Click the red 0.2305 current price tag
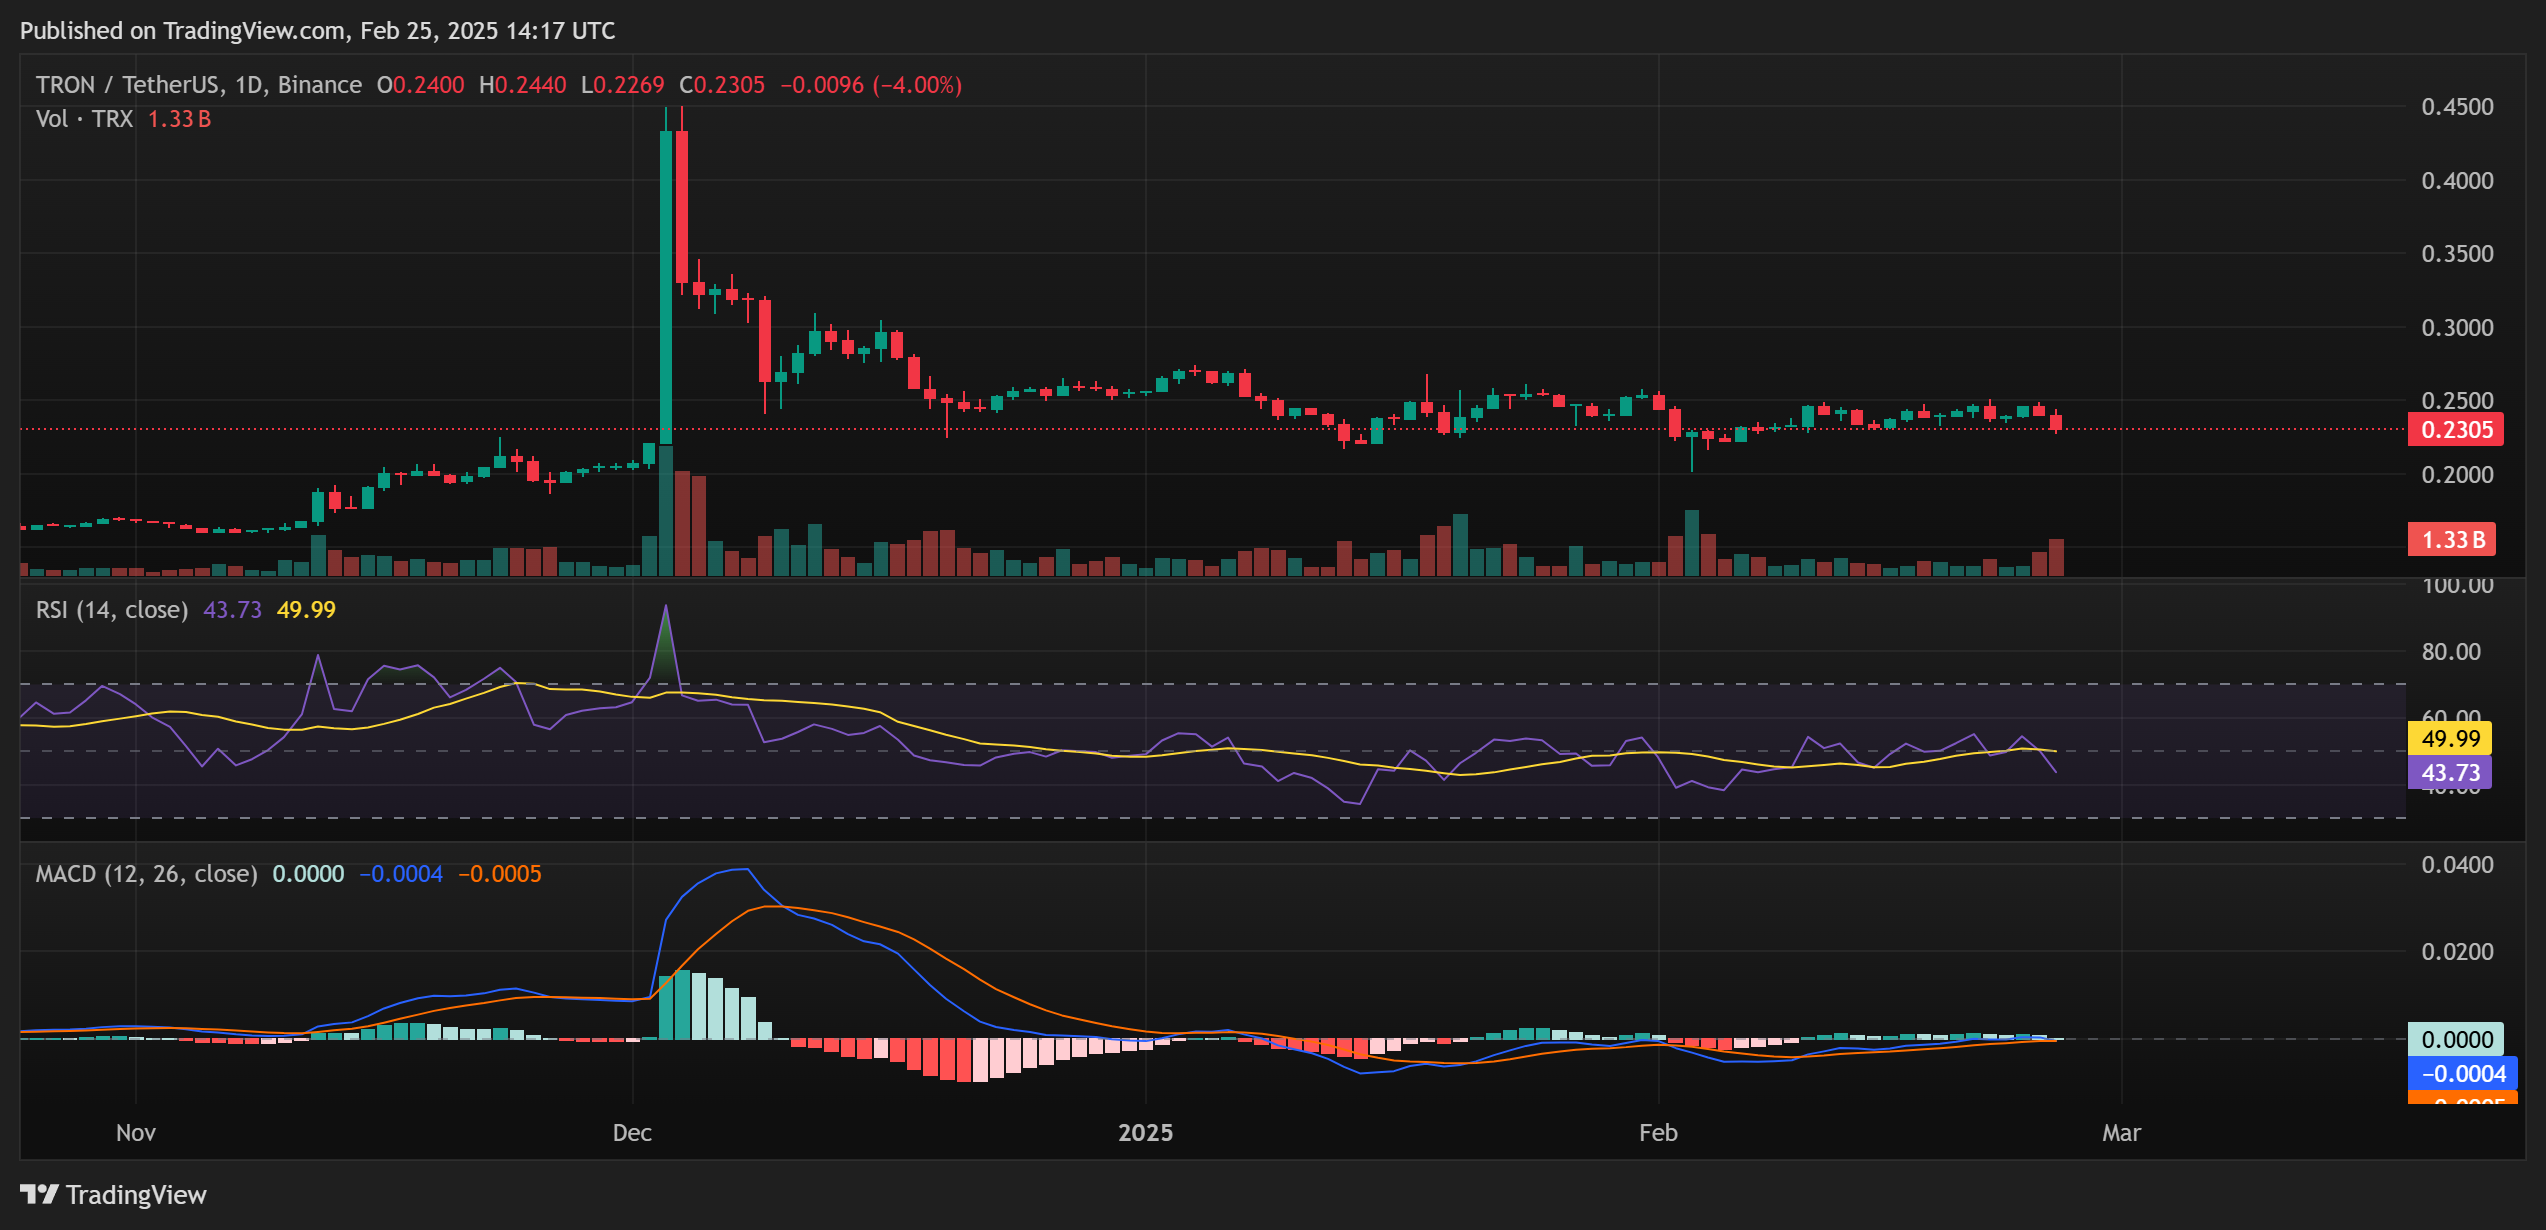 point(2455,430)
